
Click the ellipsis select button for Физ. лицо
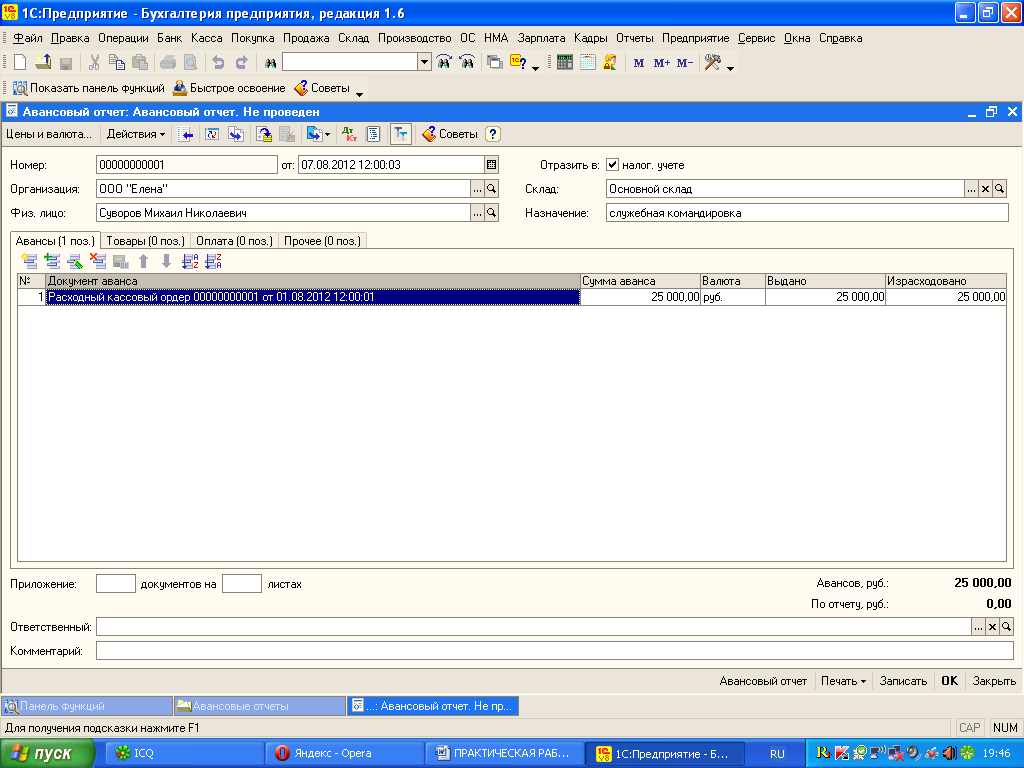coord(477,213)
